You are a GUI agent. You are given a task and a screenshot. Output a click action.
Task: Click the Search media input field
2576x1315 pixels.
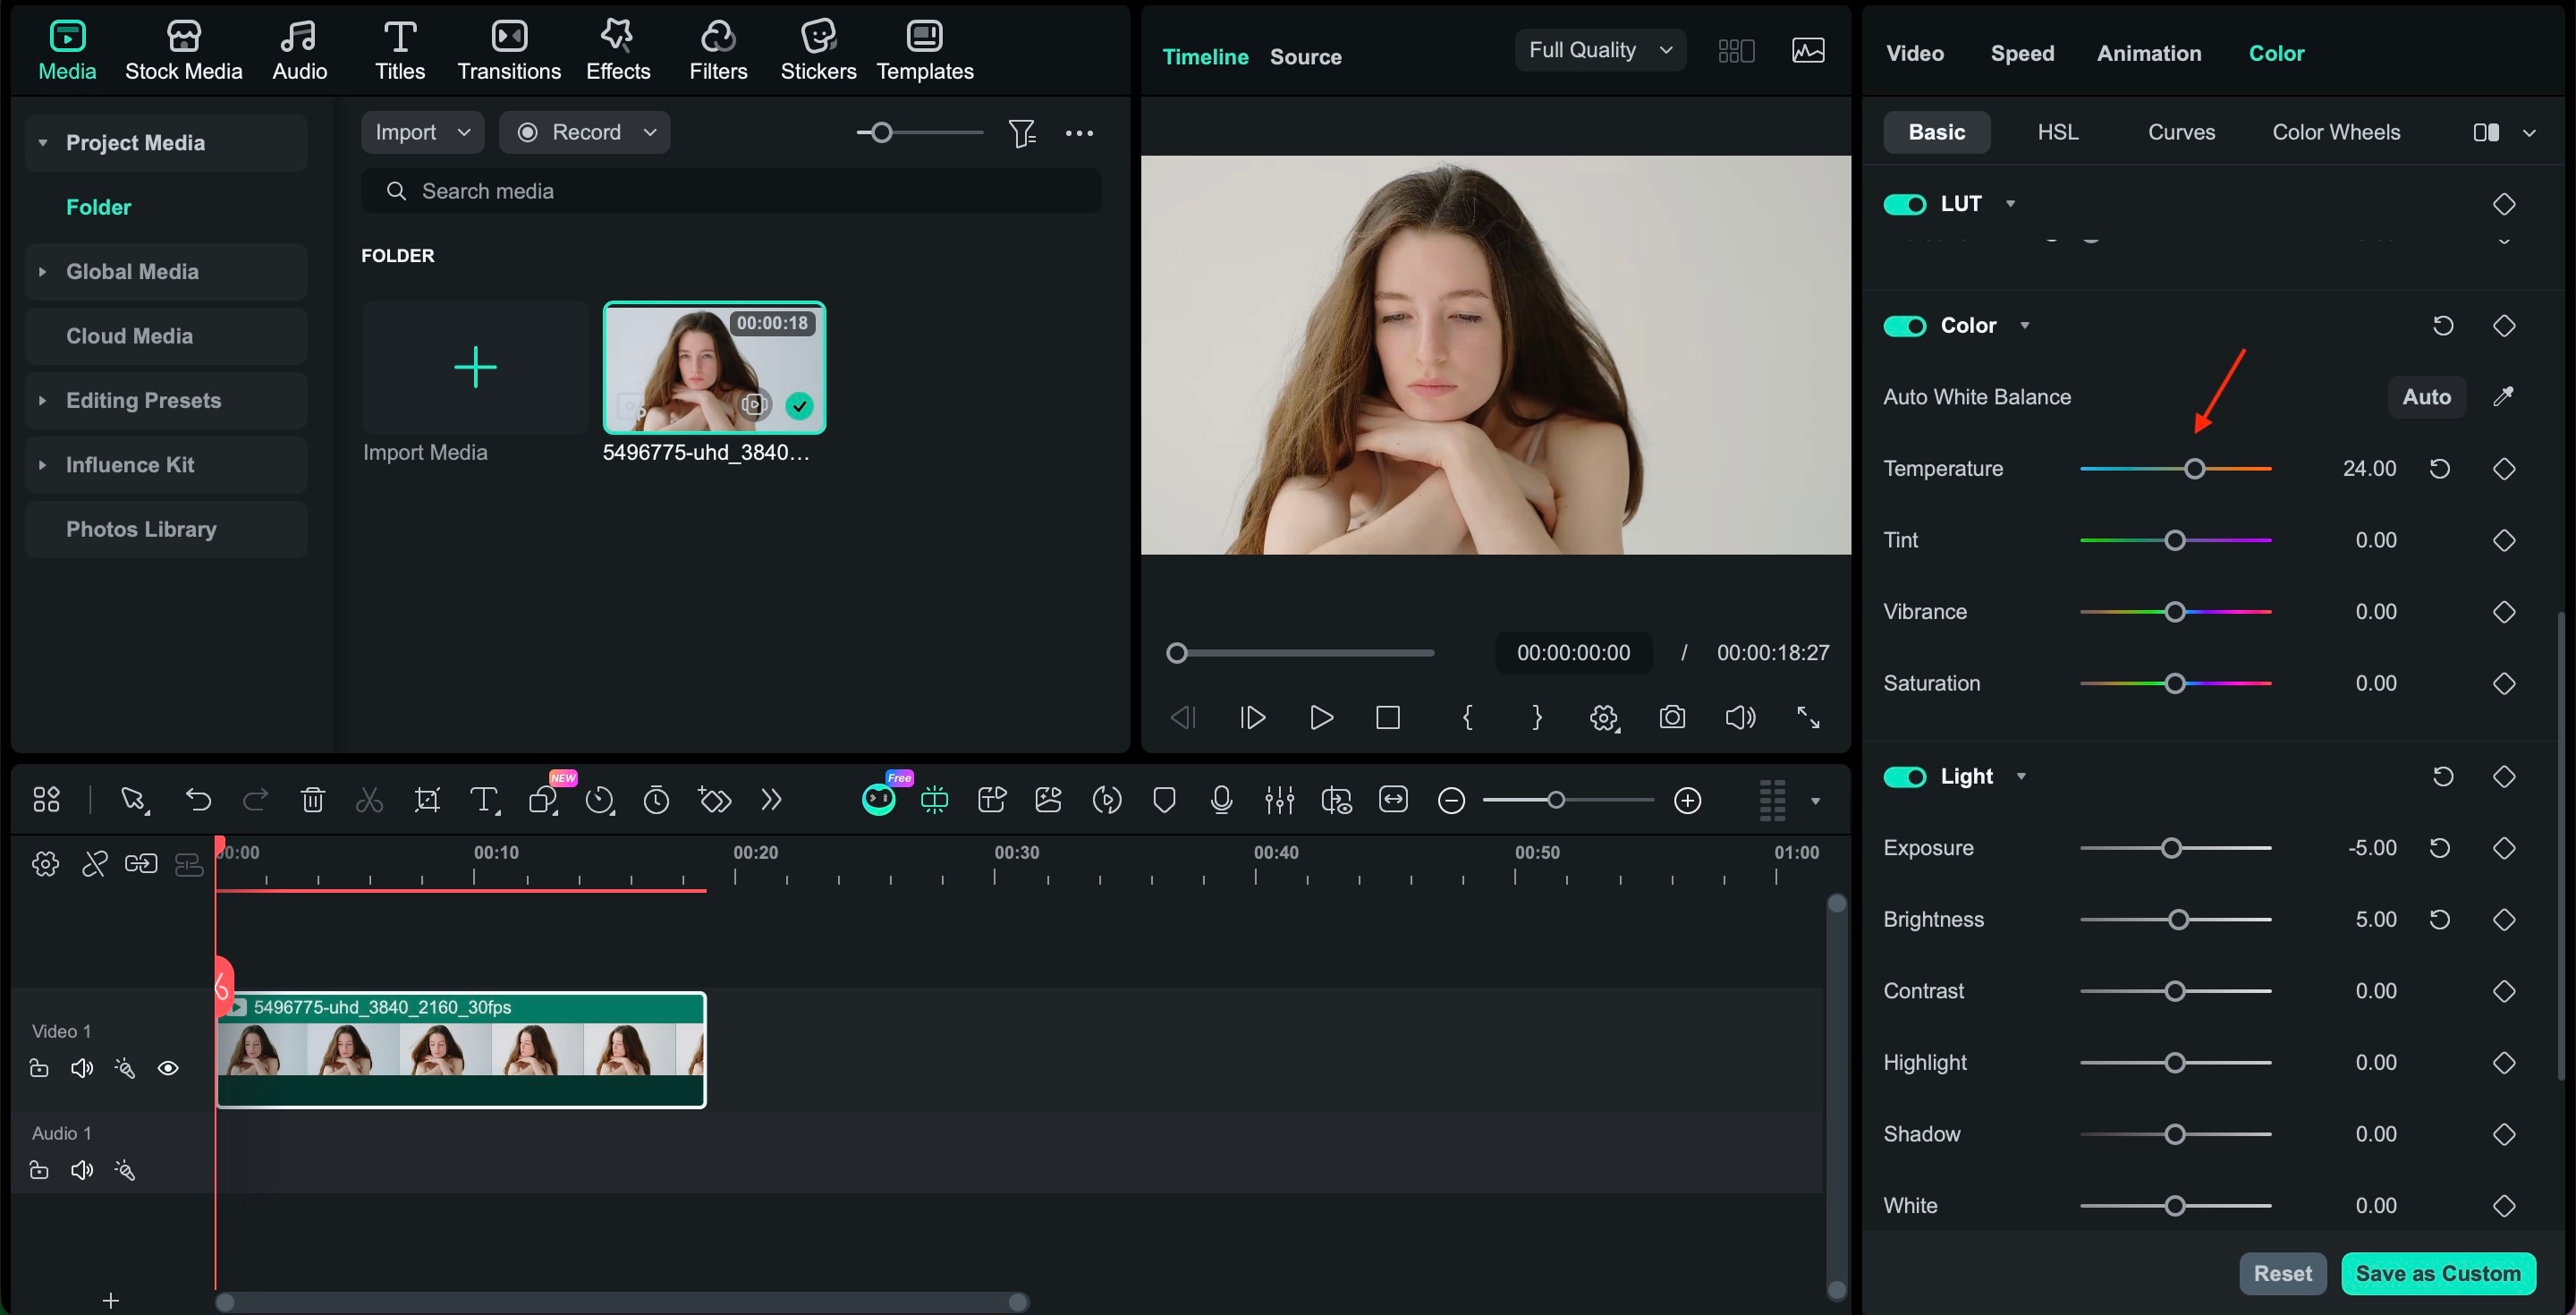pyautogui.click(x=730, y=191)
